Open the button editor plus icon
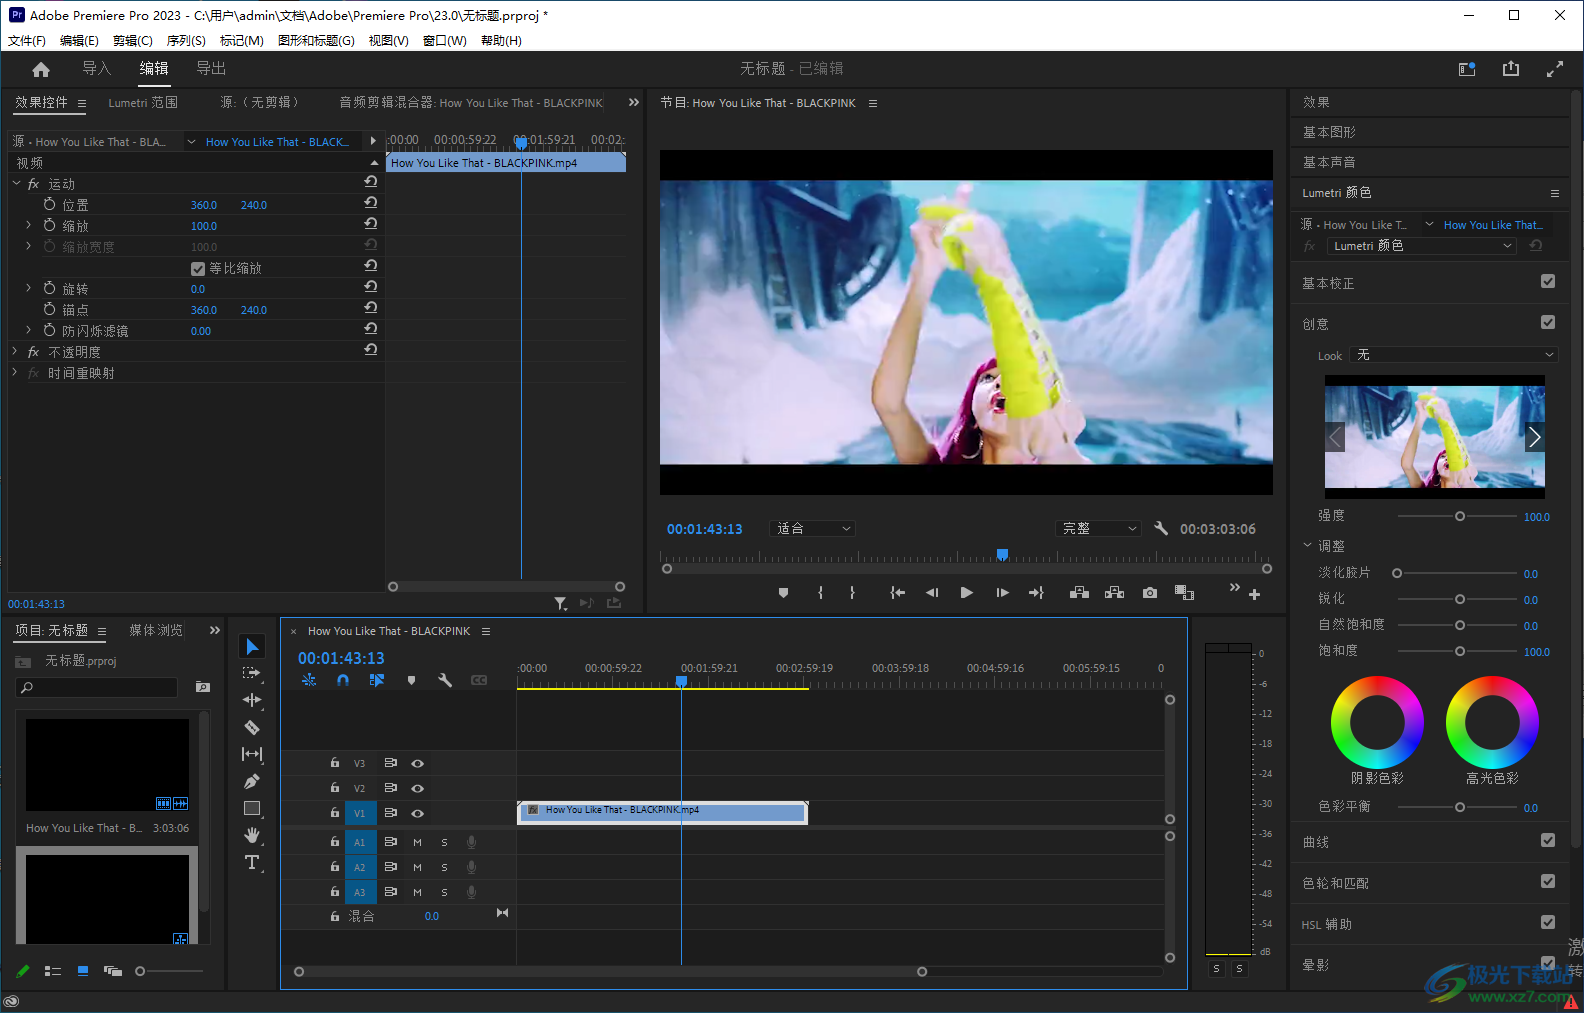Image resolution: width=1584 pixels, height=1013 pixels. pos(1254,594)
